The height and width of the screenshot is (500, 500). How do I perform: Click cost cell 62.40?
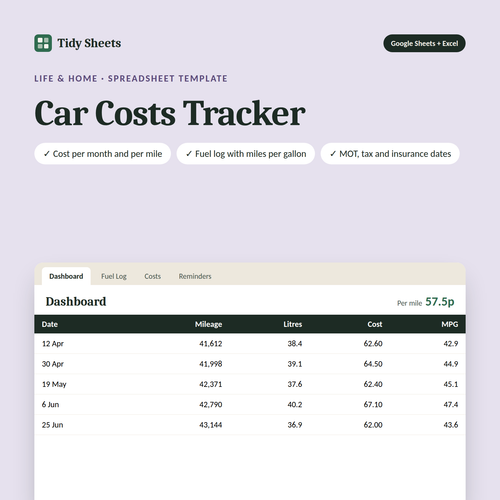coord(373,384)
